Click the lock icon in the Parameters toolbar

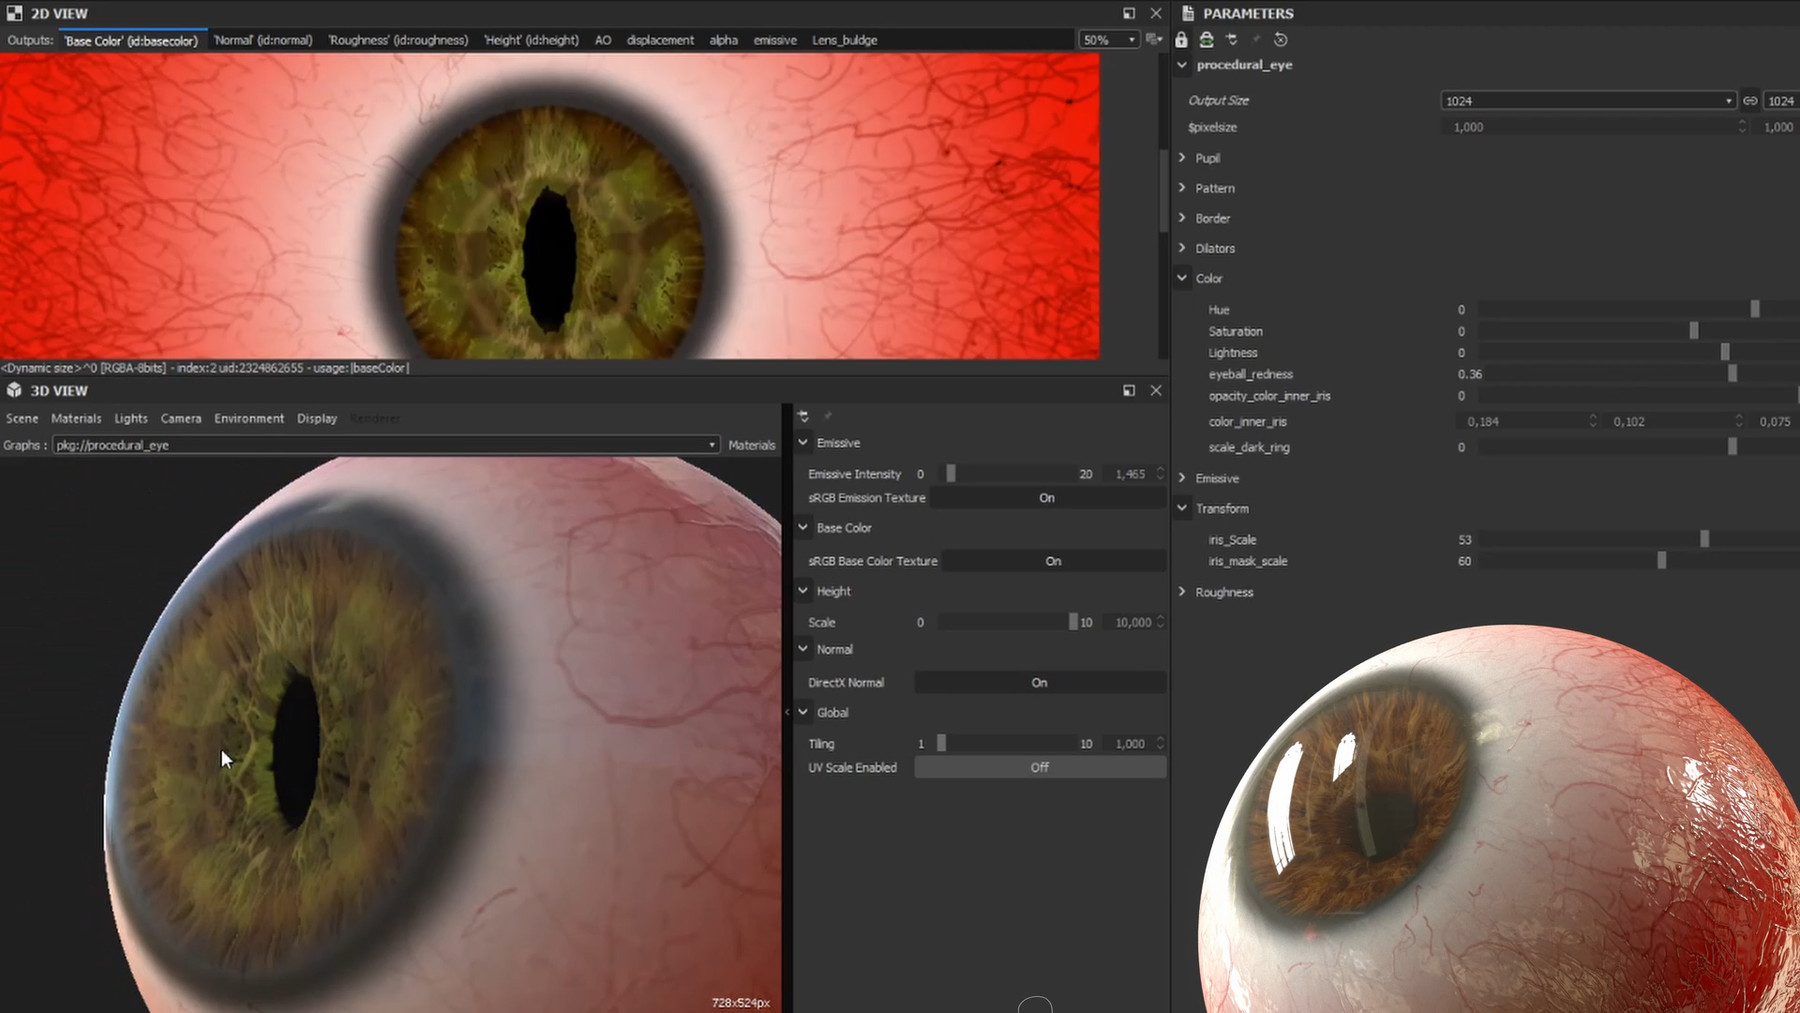point(1181,40)
